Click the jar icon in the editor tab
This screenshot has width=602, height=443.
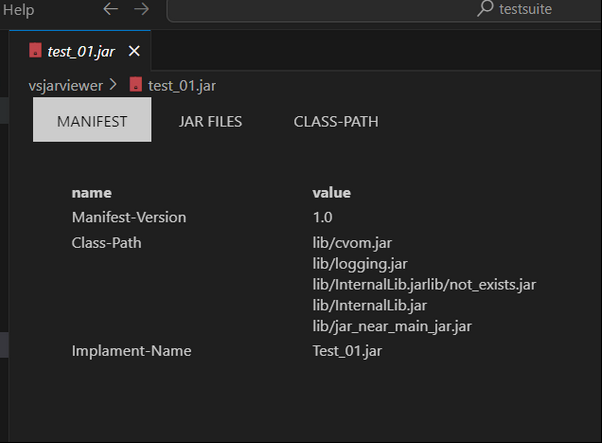point(35,51)
